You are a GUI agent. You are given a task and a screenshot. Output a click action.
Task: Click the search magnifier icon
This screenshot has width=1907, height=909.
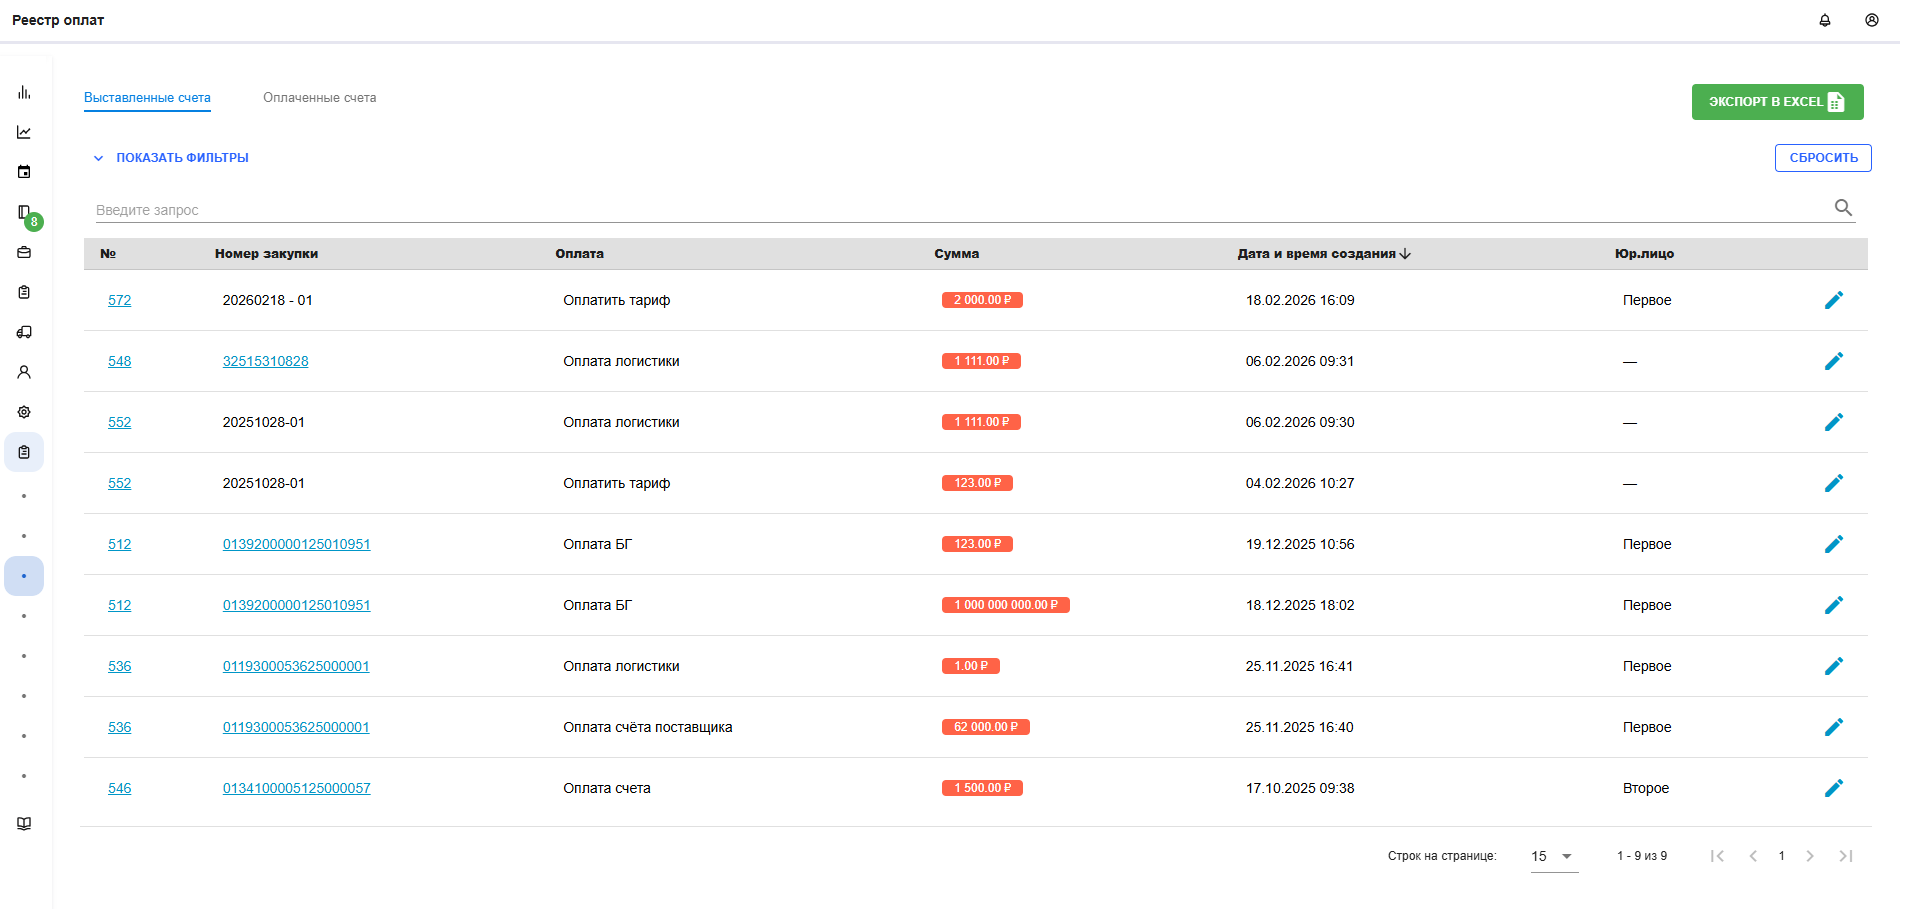[1843, 208]
